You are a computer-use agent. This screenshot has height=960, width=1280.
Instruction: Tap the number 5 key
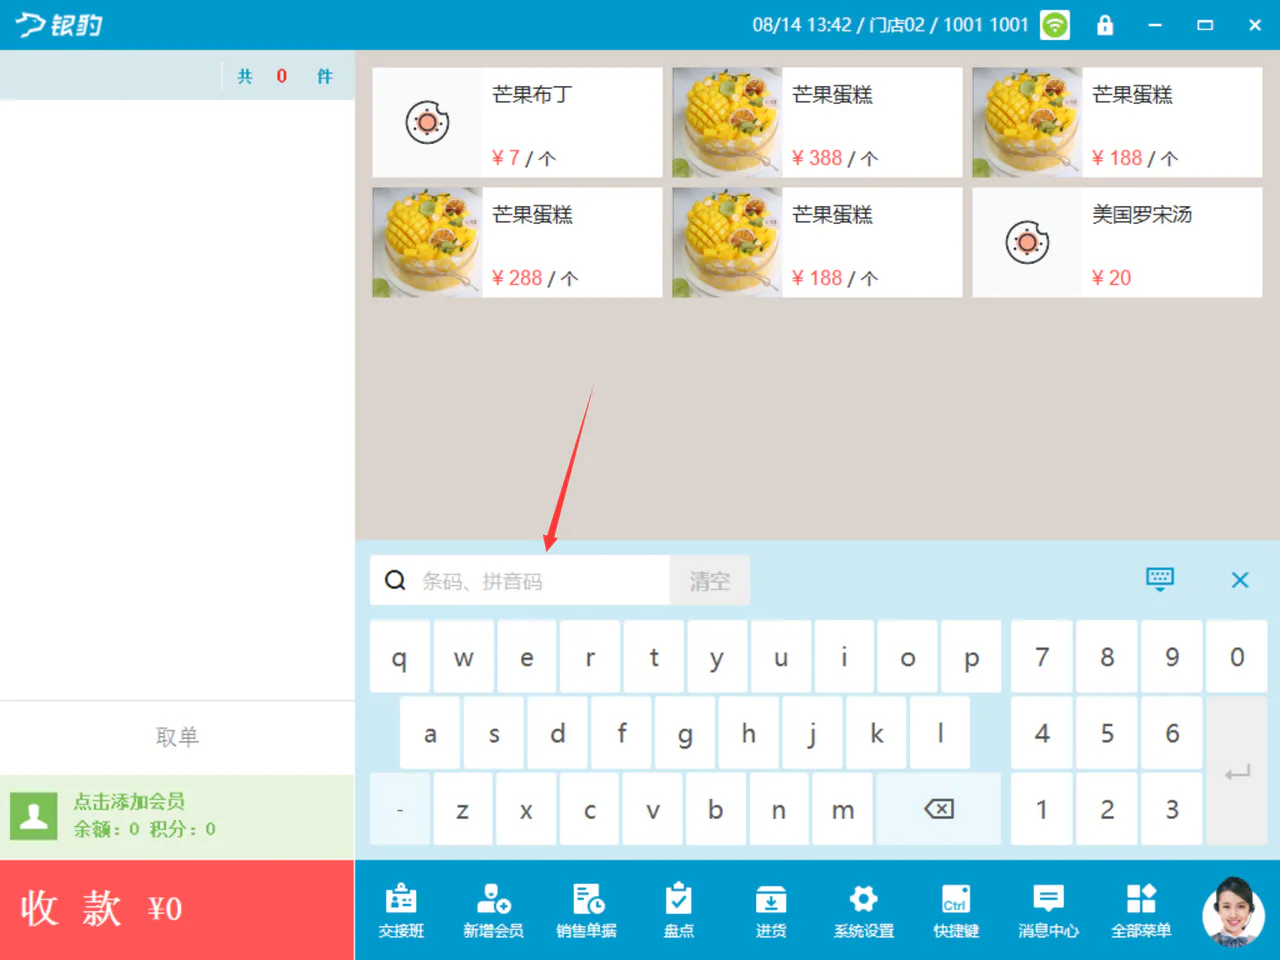1107,733
